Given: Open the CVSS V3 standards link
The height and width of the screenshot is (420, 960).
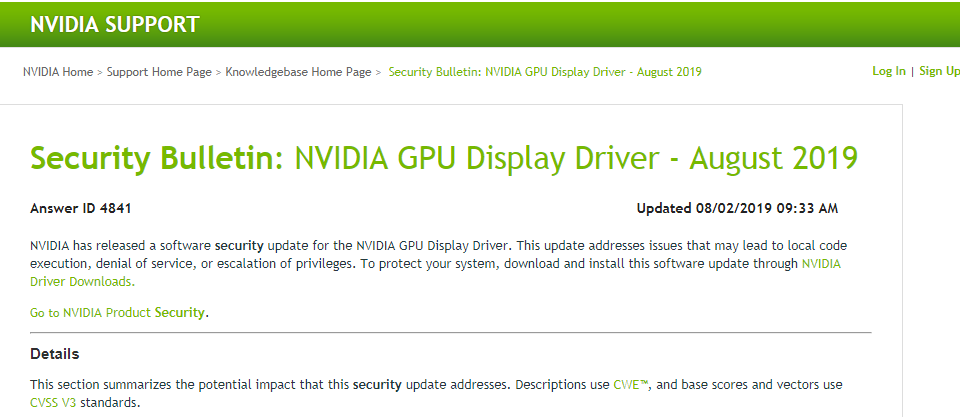Looking at the screenshot, I should click(53, 403).
